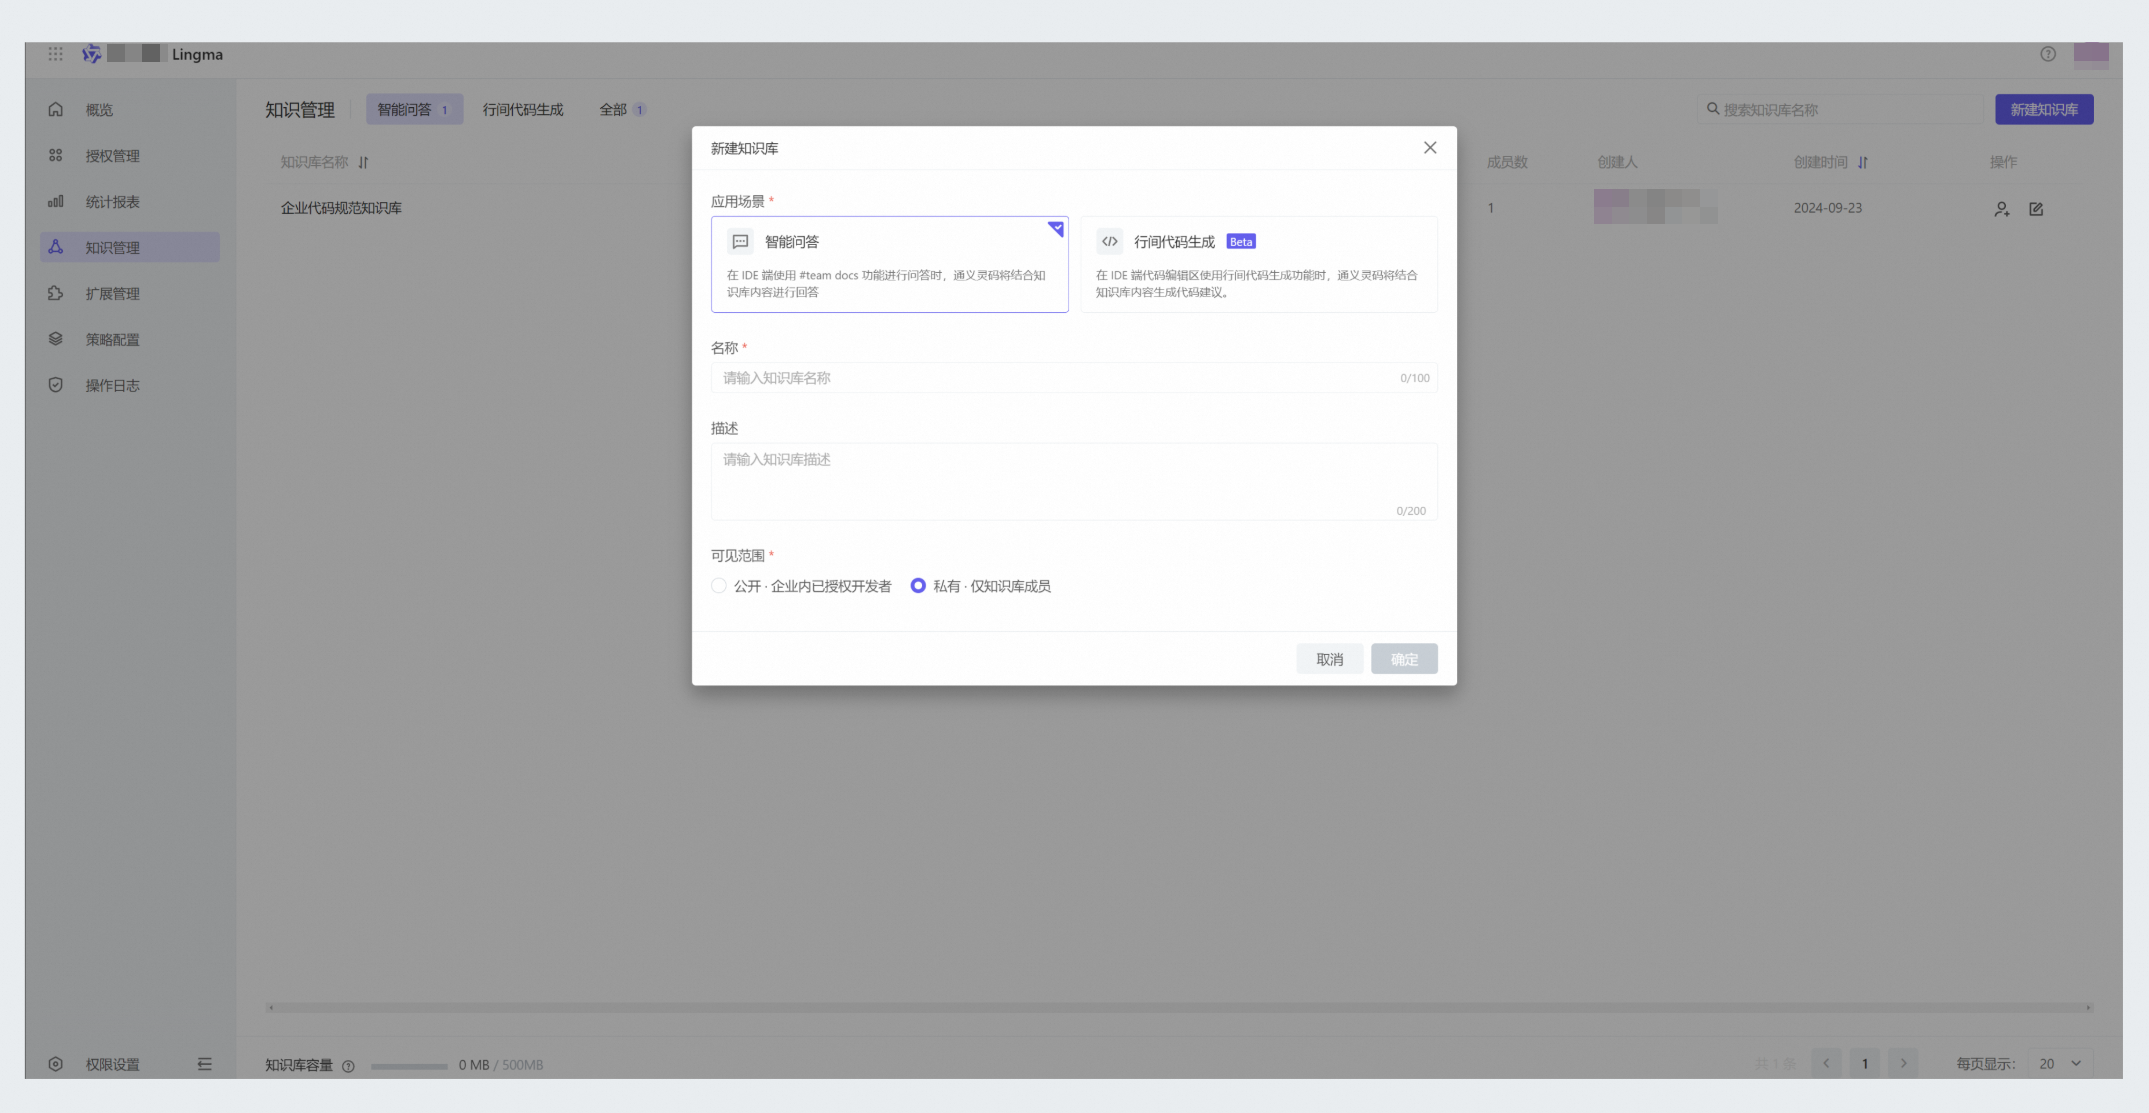
Task: Click the edit knowledge base icon
Action: click(x=2036, y=209)
